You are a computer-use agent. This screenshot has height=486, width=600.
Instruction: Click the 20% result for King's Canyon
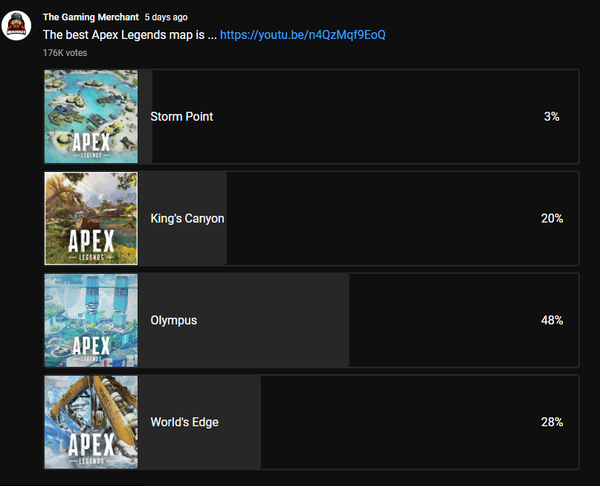pyautogui.click(x=552, y=219)
